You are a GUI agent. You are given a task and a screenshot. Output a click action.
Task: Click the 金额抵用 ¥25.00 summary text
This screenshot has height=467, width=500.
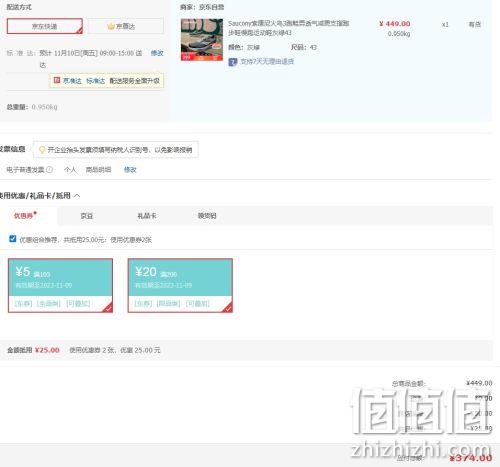pos(33,350)
